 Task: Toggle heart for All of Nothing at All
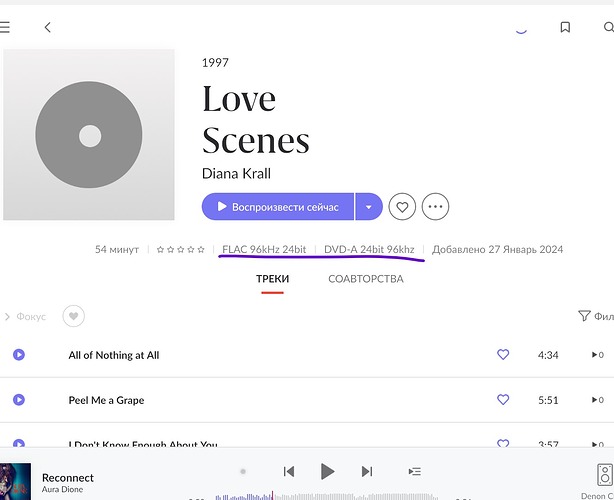503,355
